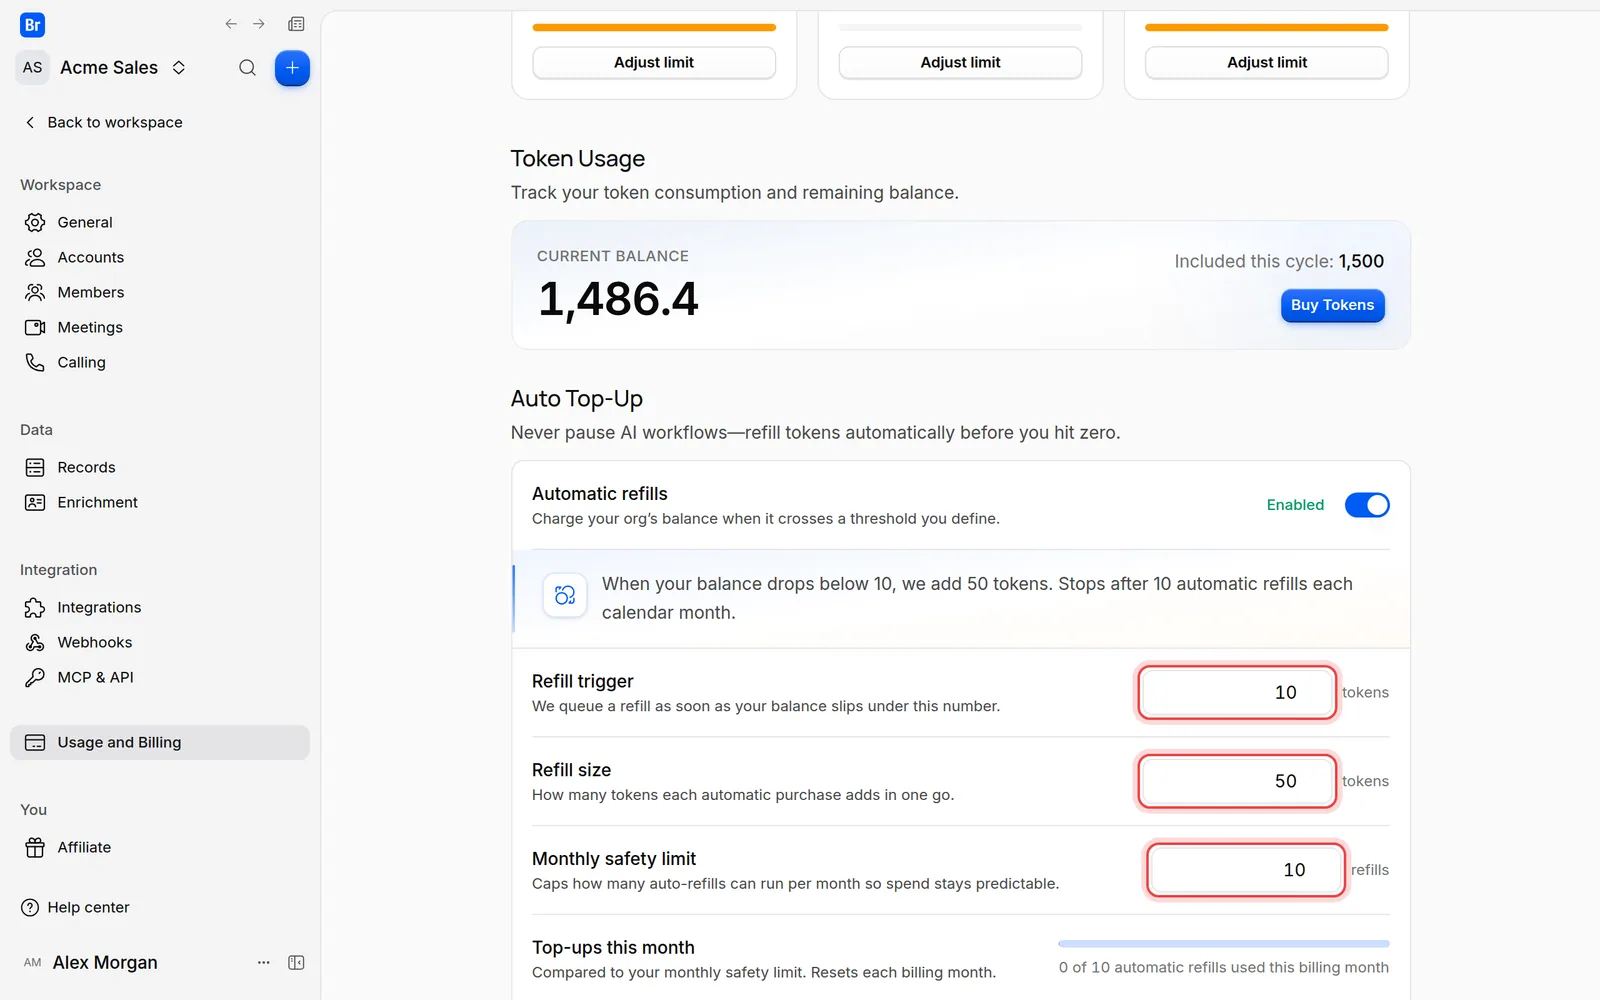Click the AS workspace avatar
Screen dimensions: 1600x1000
point(32,68)
